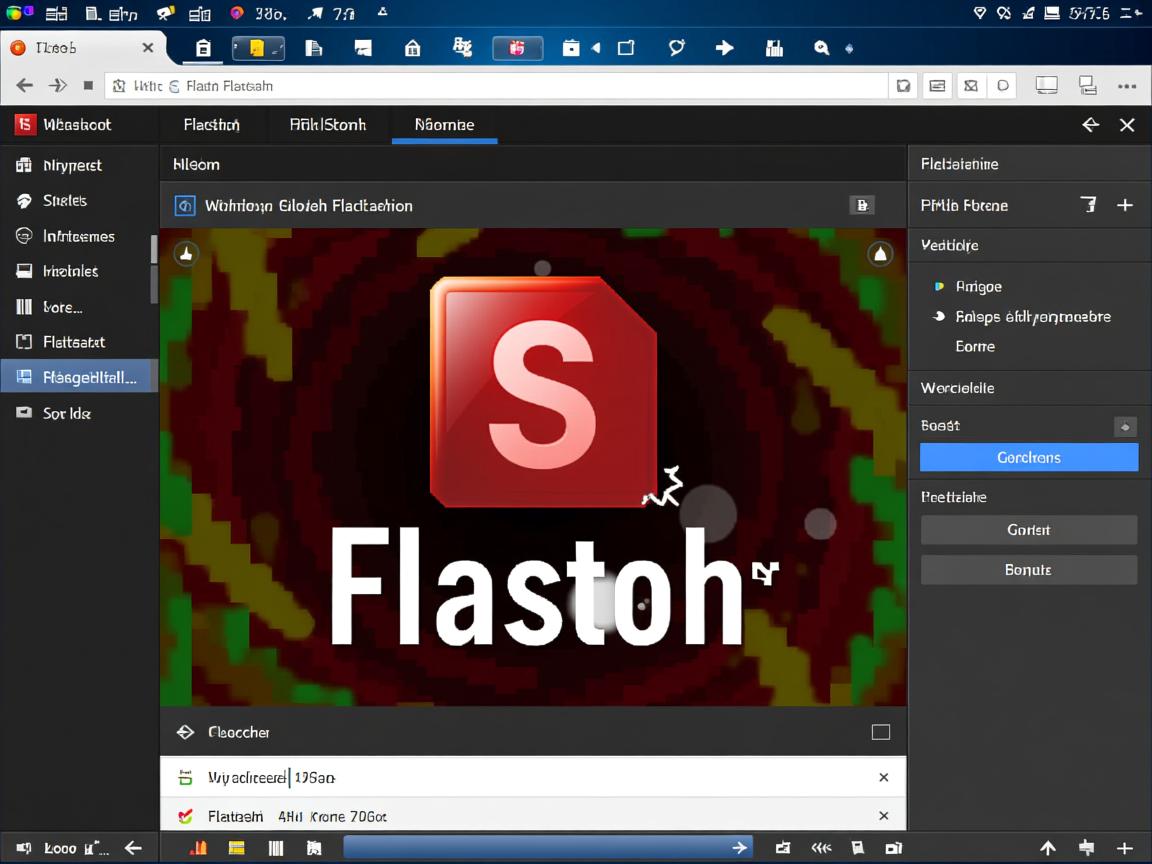Open the add (+) icon next to Pfila Forene
This screenshot has height=864, width=1152.
(1126, 204)
